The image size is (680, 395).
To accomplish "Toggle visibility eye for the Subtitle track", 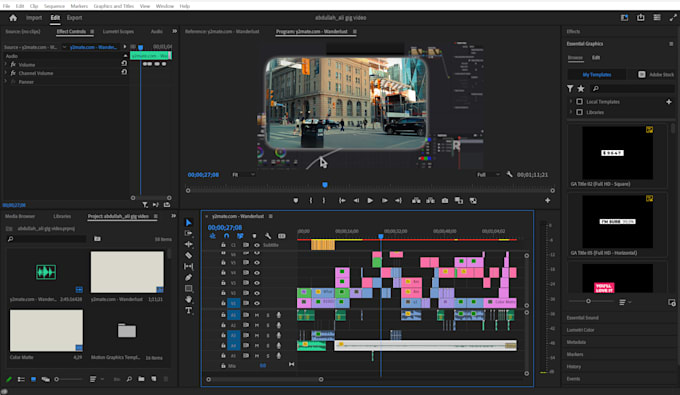I will pyautogui.click(x=257, y=245).
